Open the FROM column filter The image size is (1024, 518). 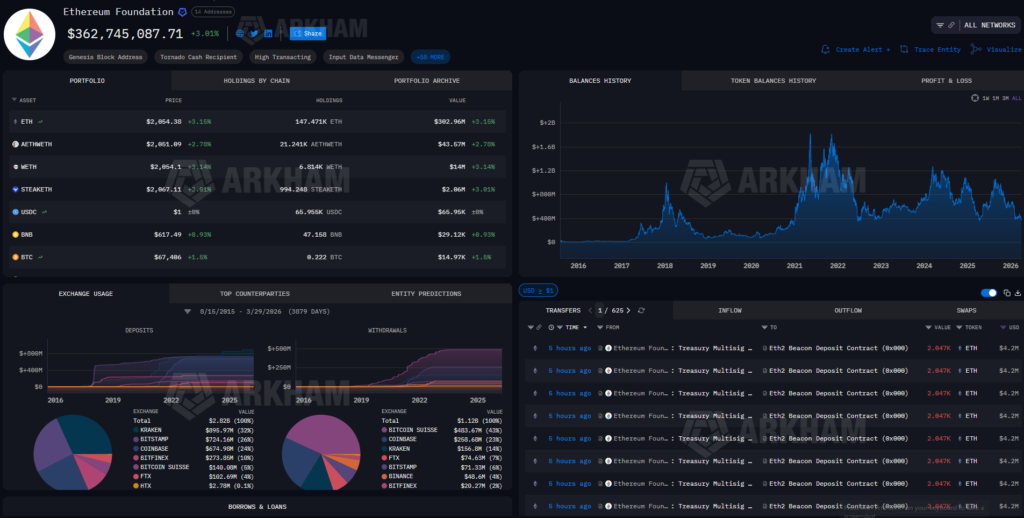600,327
